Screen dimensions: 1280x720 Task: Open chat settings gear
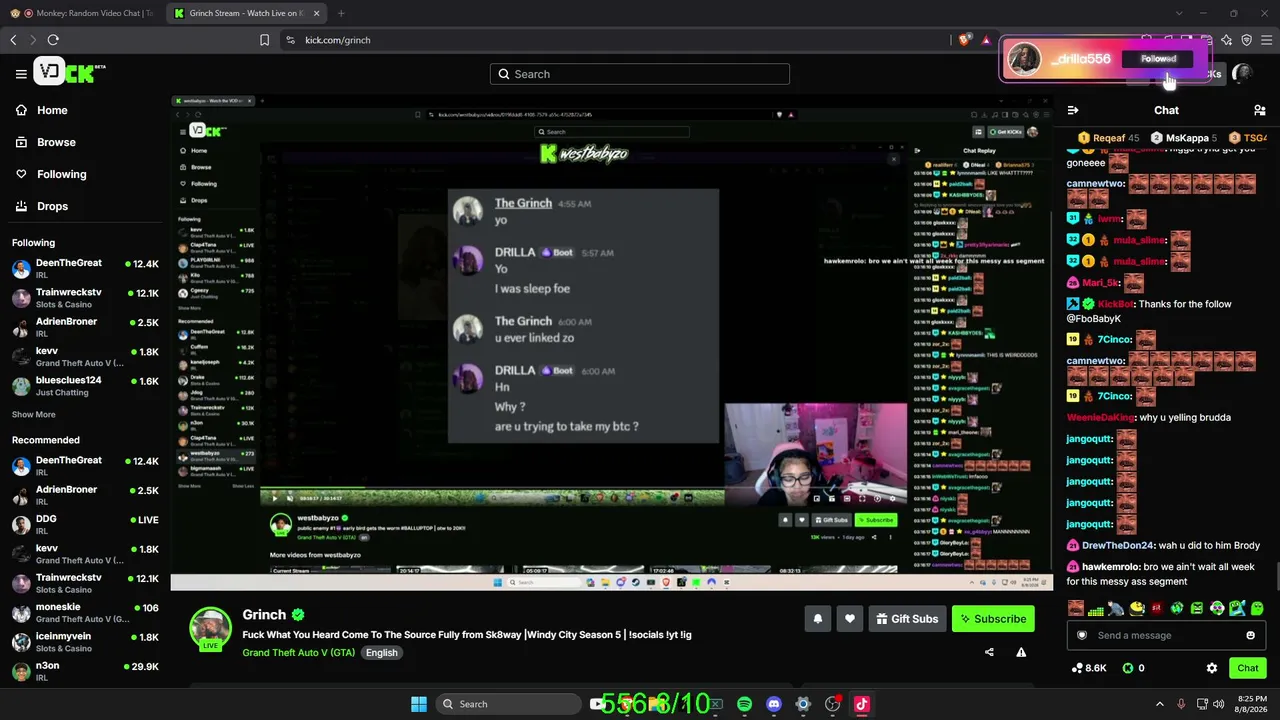click(x=1212, y=668)
